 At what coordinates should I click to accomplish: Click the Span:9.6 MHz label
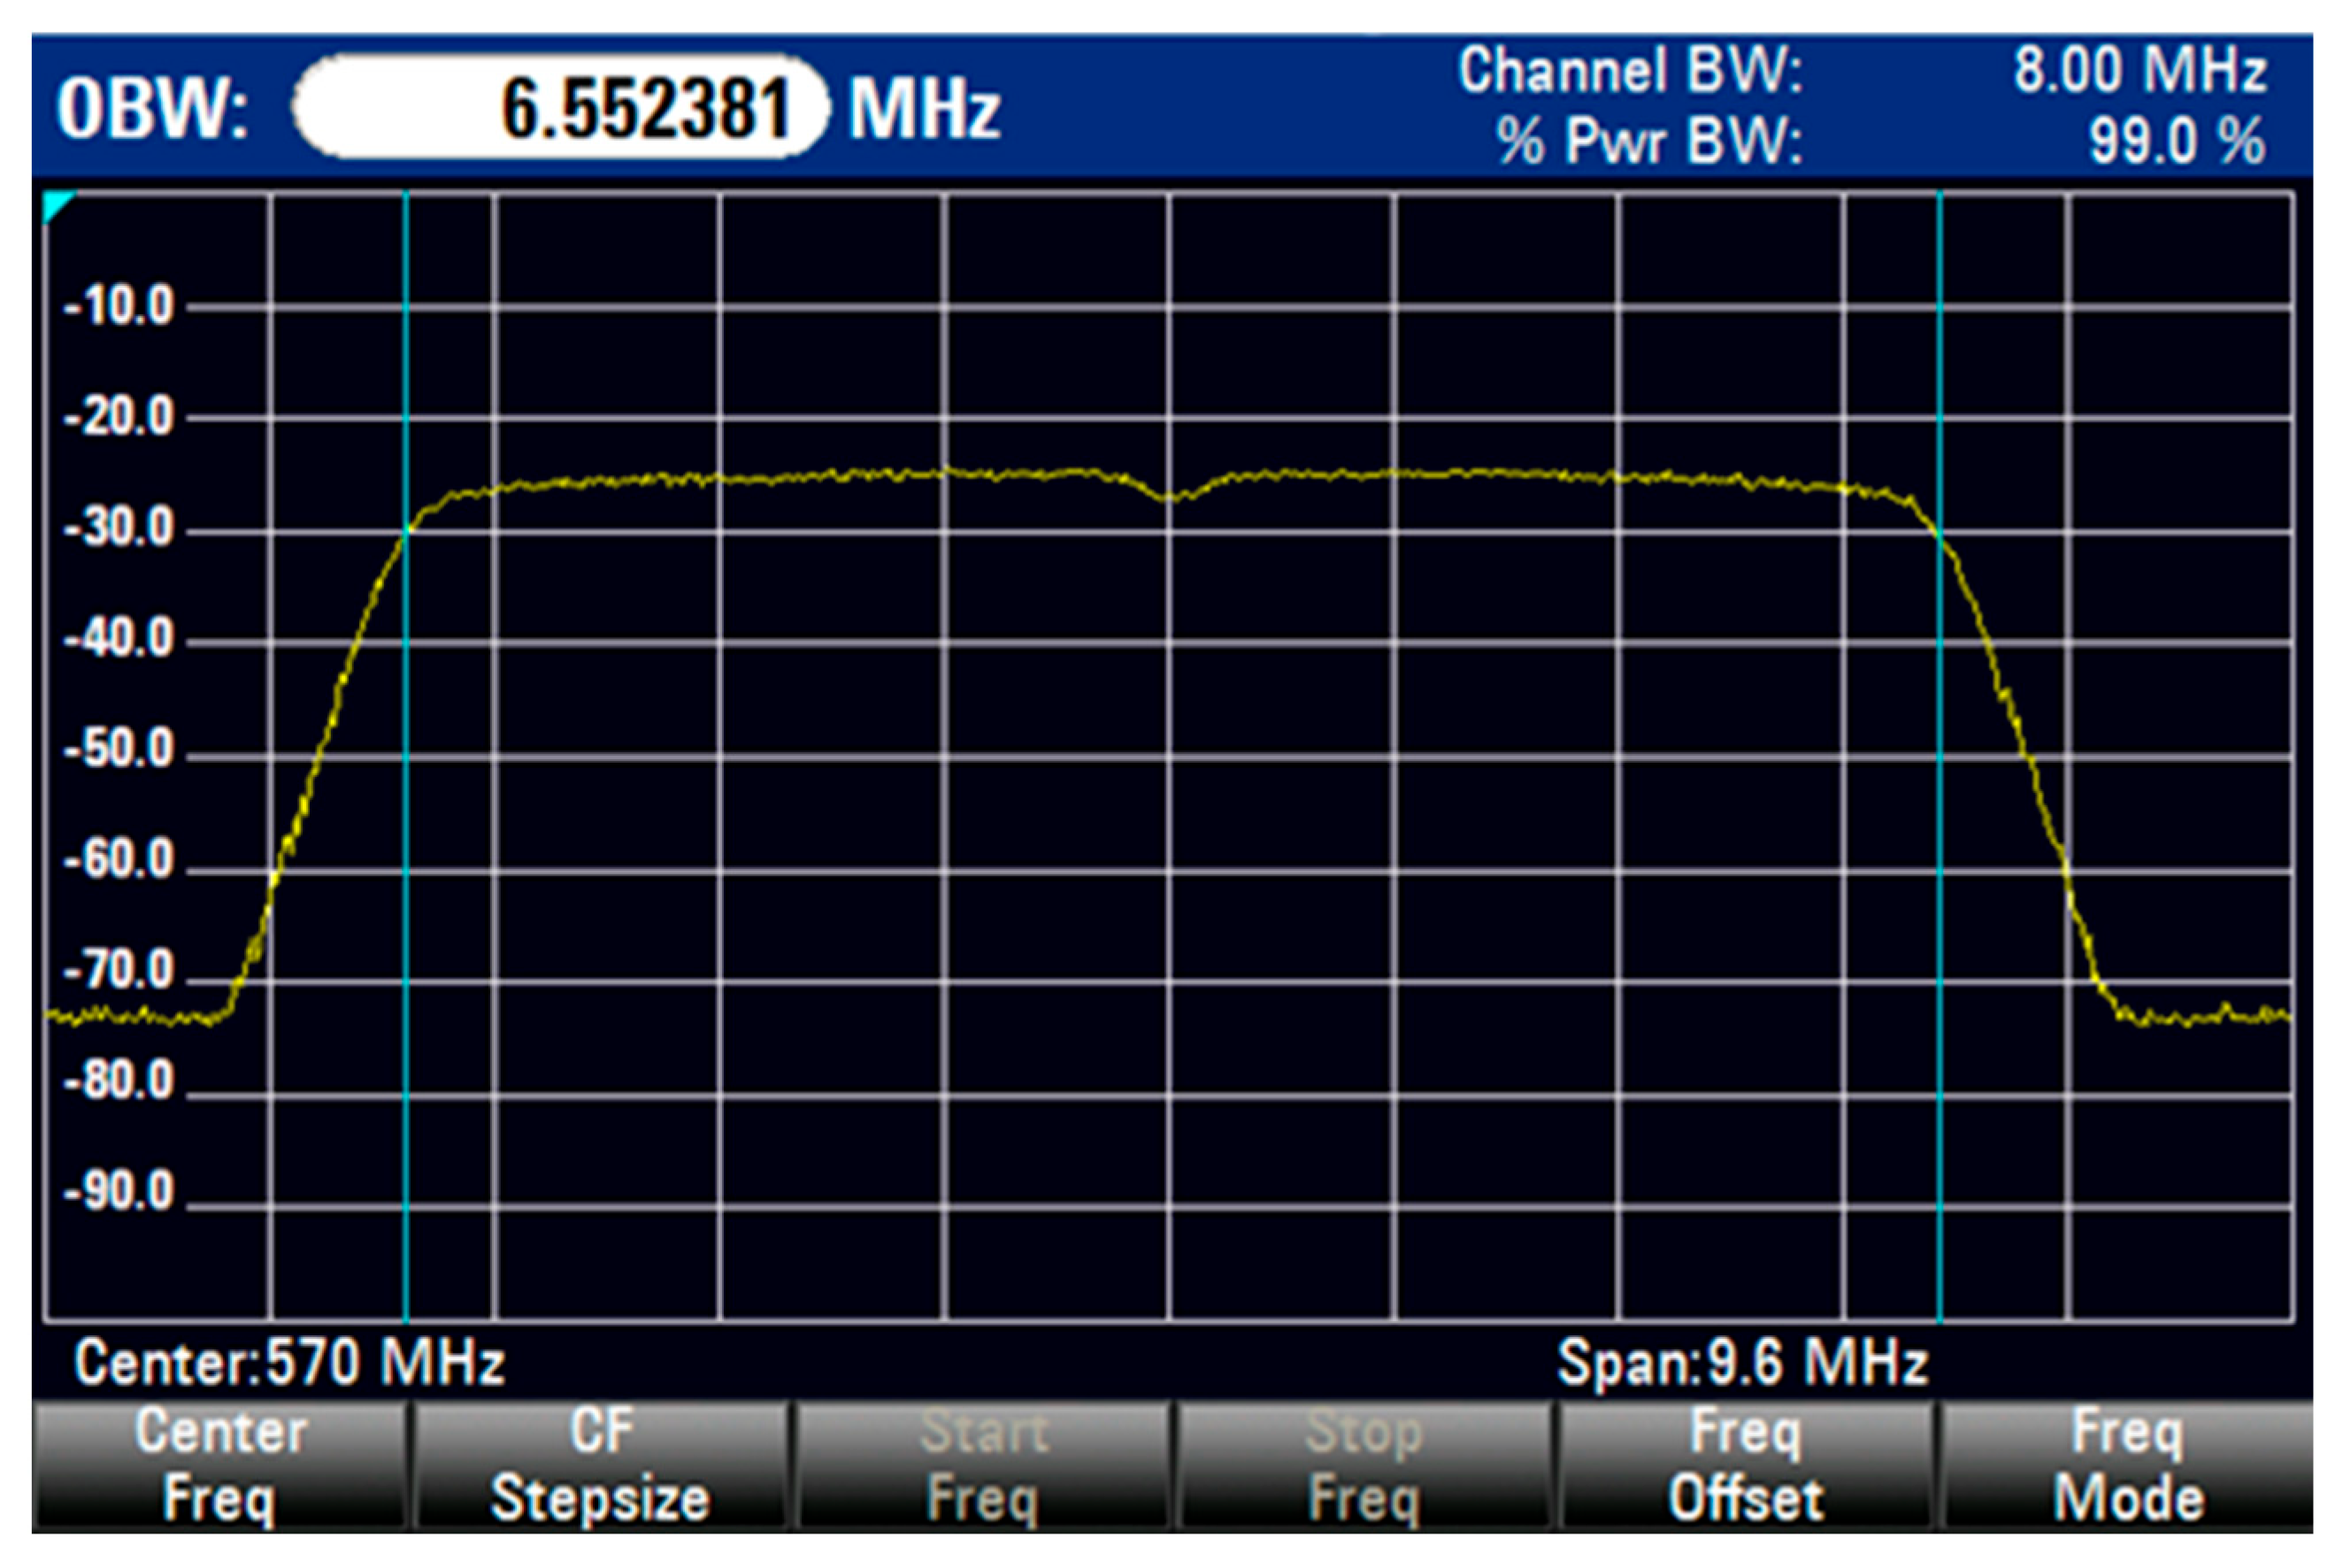tap(1742, 1362)
